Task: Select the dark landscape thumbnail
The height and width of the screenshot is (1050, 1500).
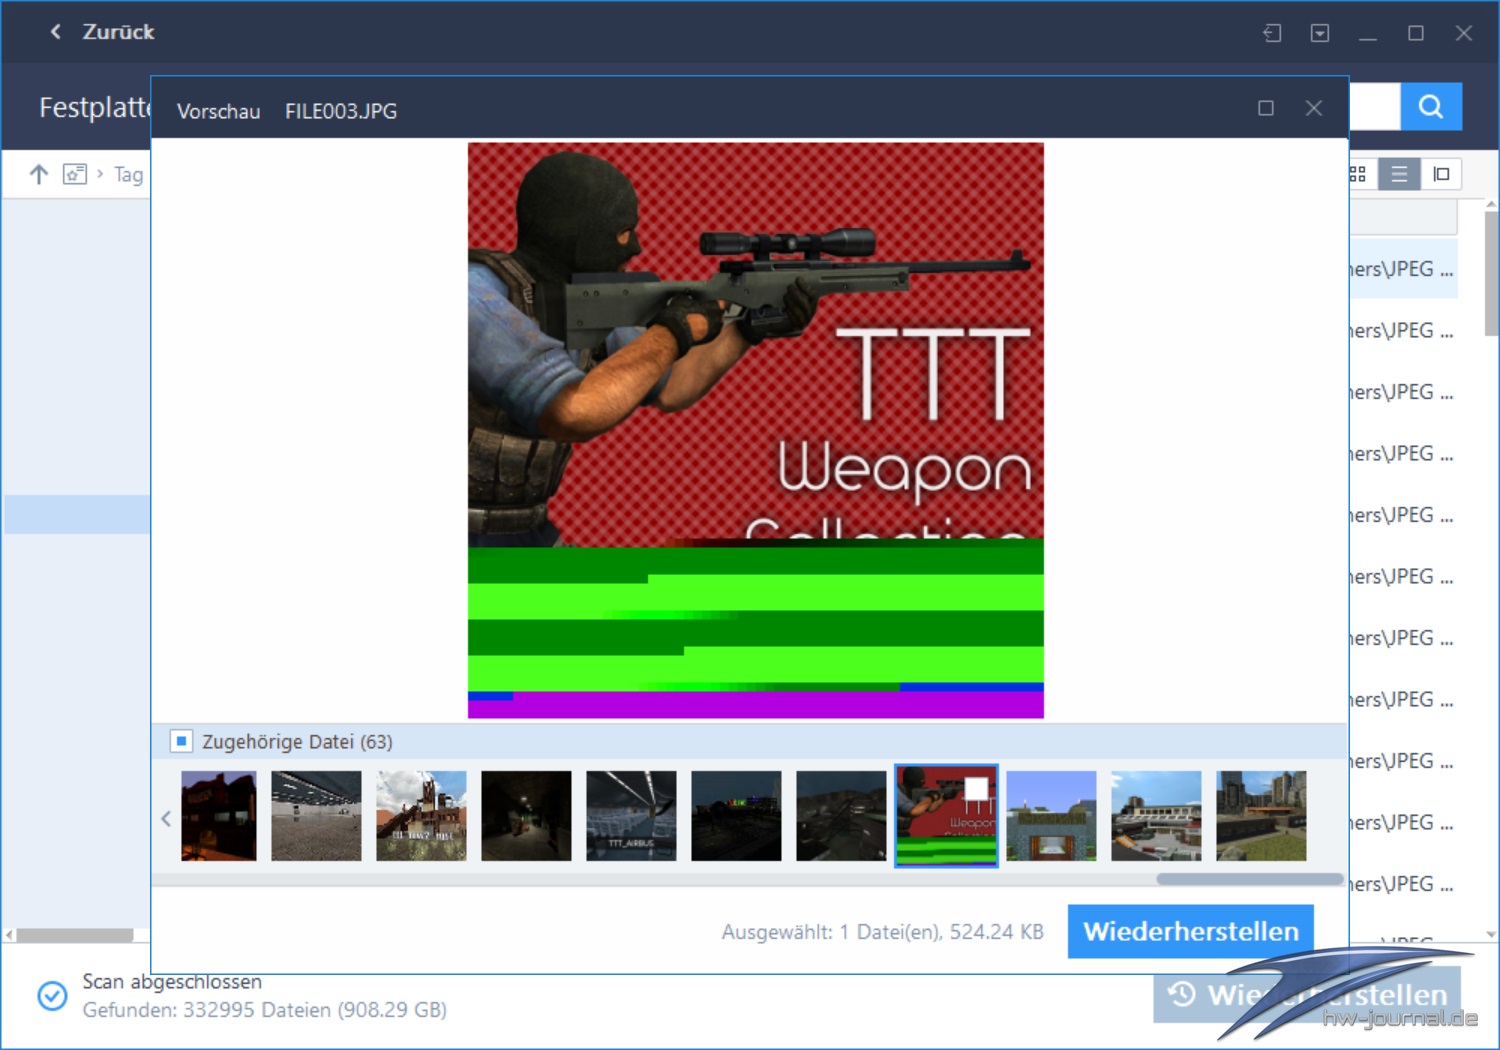Action: (x=841, y=815)
